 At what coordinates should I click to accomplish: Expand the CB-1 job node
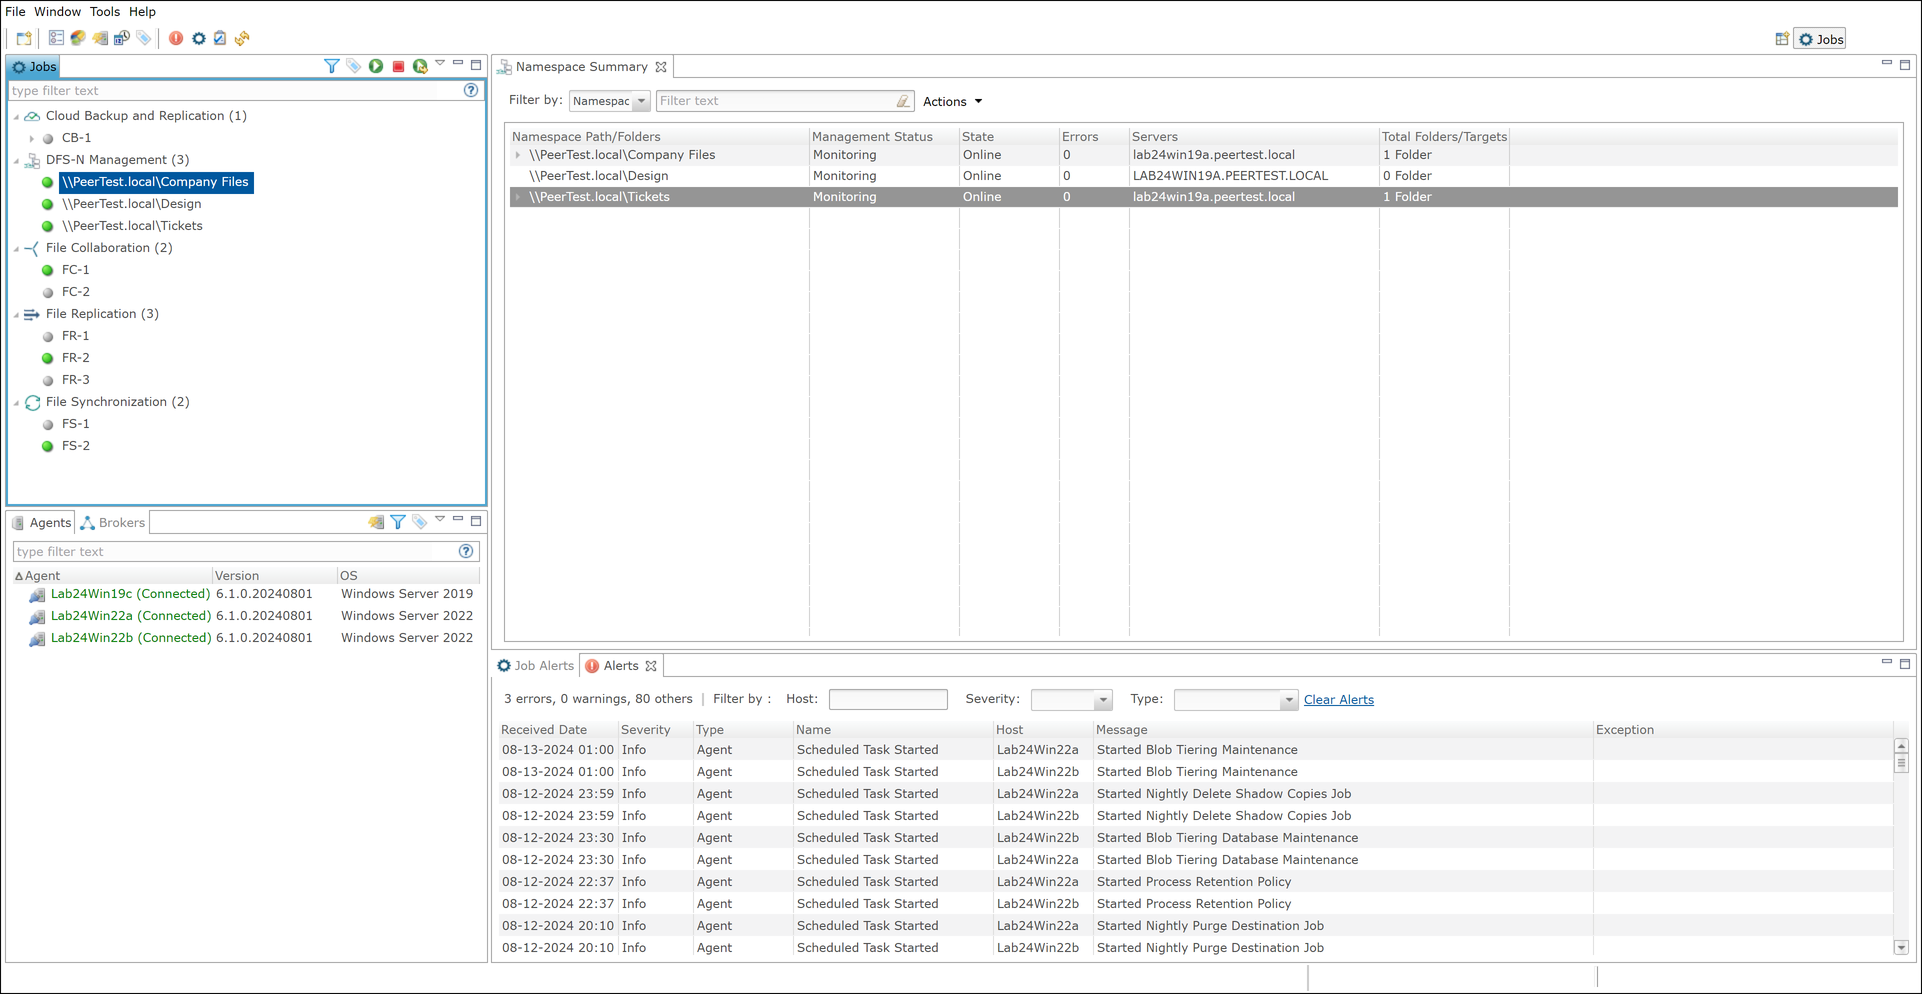coord(32,138)
